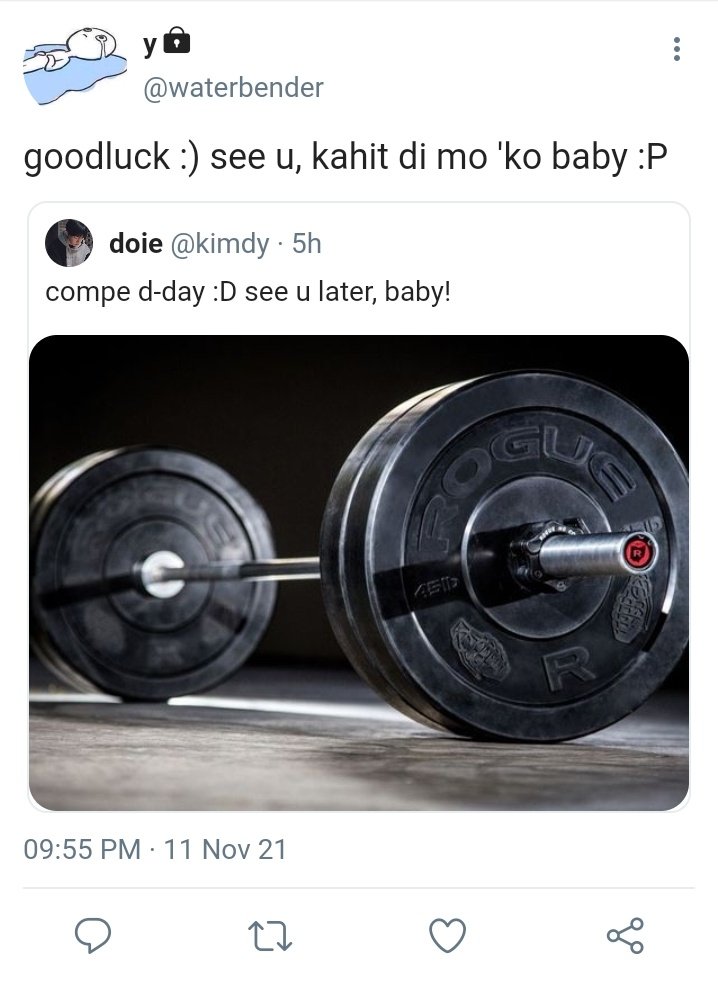Screen dimensions: 718x983
Task: Tap the display name y
Action: coord(150,44)
